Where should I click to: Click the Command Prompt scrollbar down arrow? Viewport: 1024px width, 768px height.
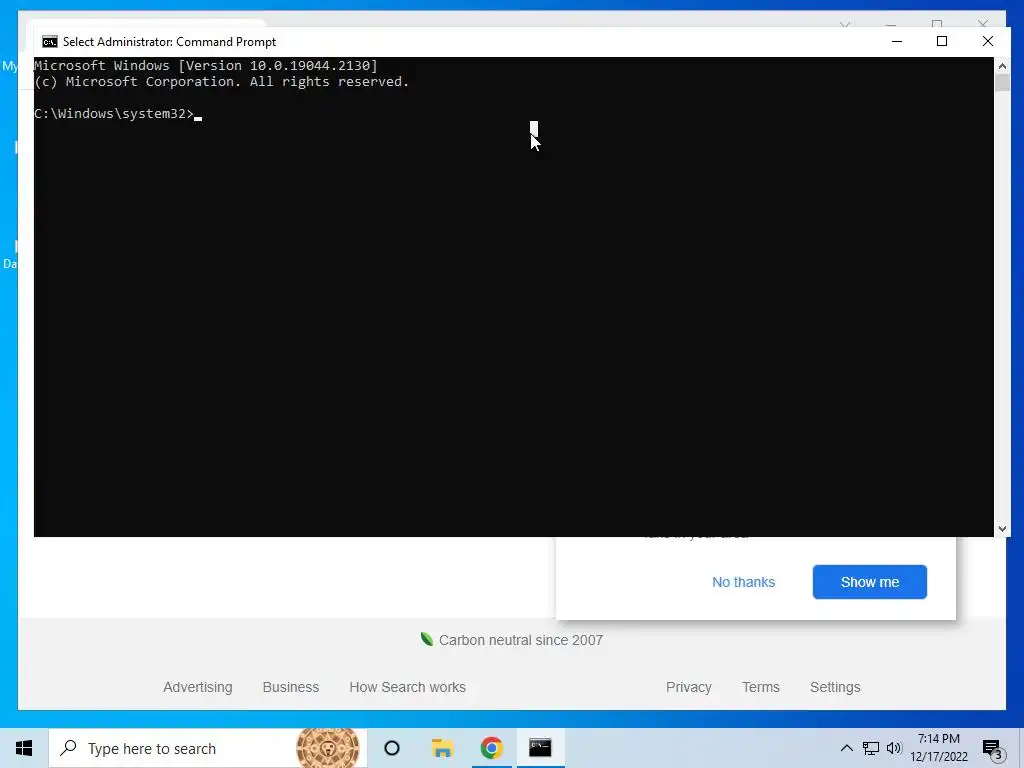coord(1002,529)
